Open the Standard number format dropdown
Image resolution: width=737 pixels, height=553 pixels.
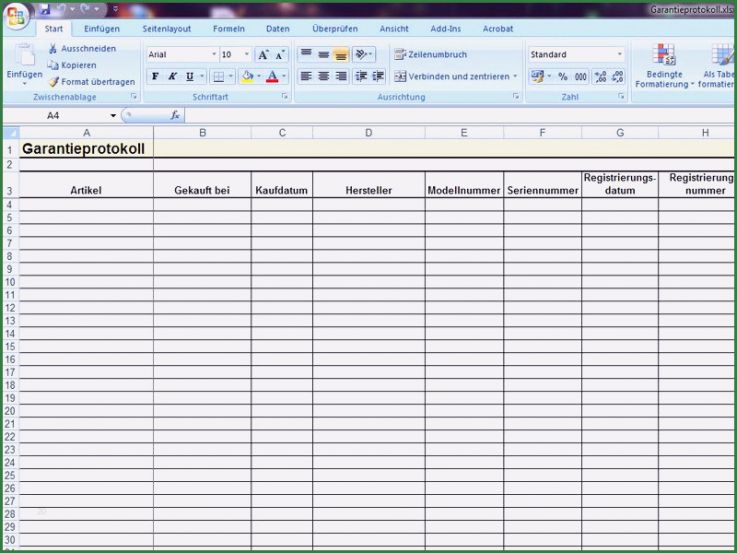tap(619, 55)
